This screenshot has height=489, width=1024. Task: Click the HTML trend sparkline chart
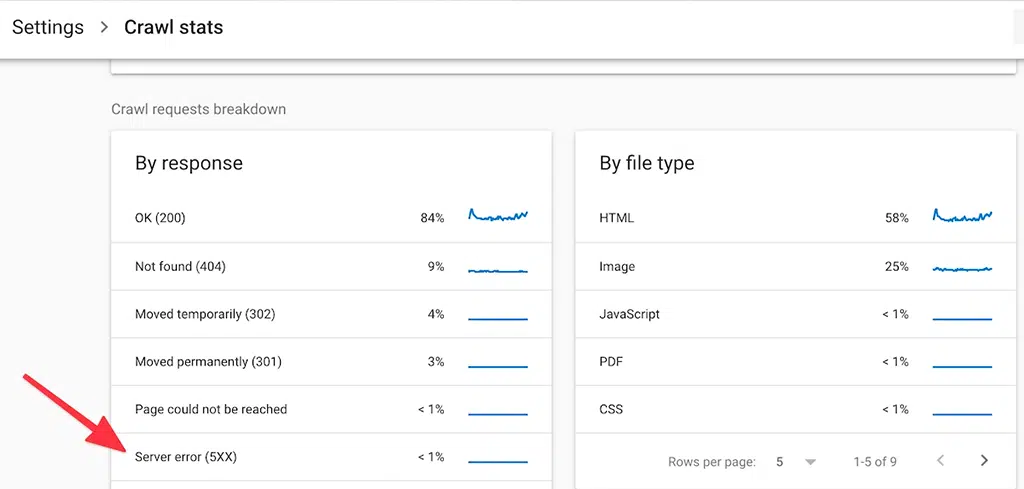click(x=962, y=216)
